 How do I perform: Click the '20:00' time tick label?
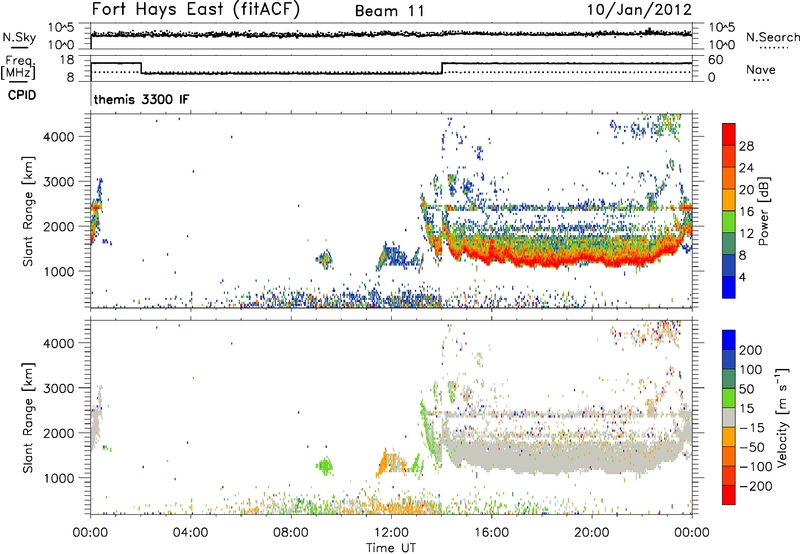click(592, 533)
